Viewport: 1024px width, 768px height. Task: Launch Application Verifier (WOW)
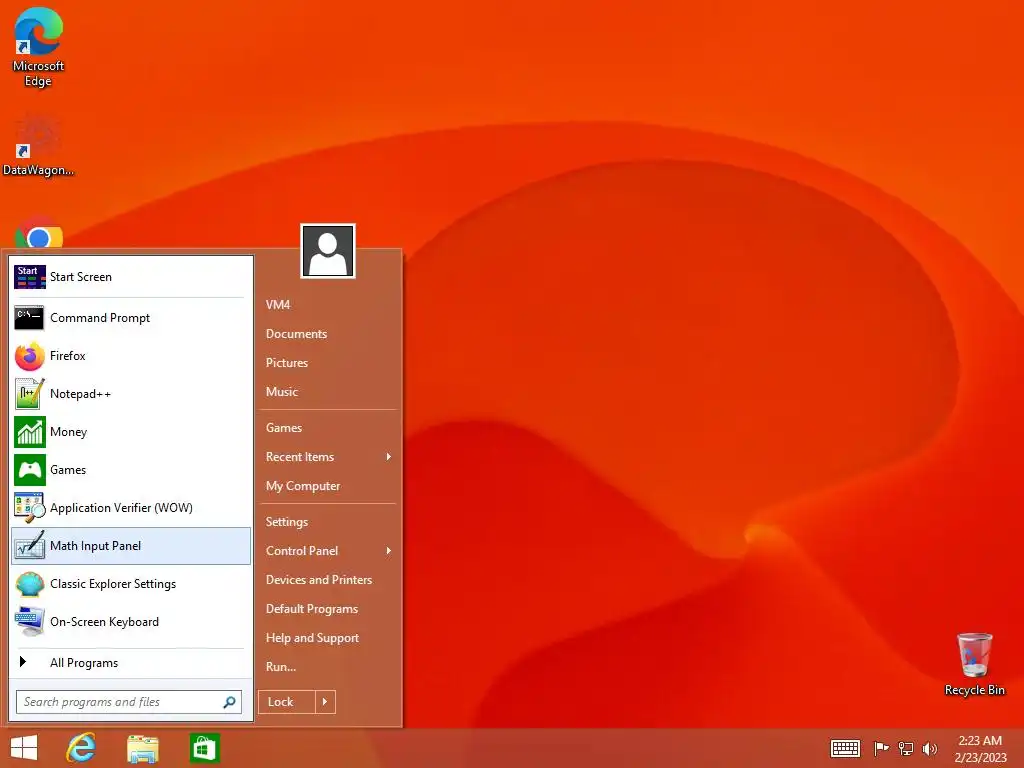[131, 507]
